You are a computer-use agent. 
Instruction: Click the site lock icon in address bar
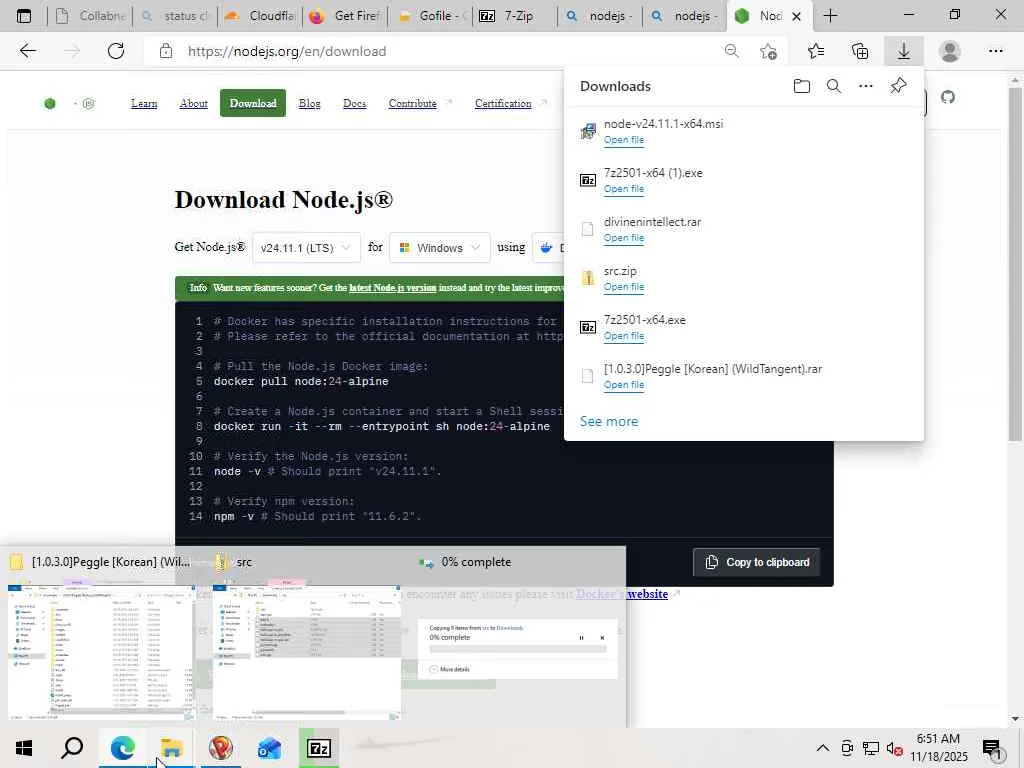point(166,51)
